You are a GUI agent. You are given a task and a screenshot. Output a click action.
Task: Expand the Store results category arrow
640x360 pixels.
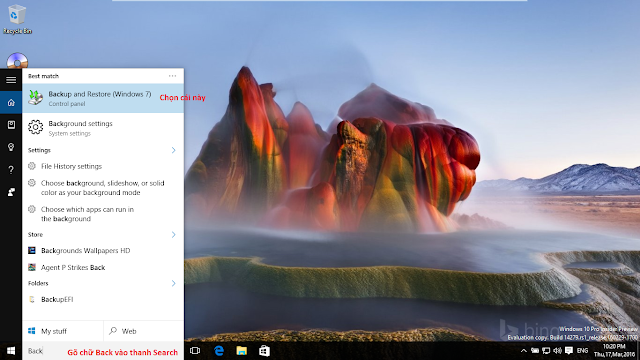pos(173,235)
